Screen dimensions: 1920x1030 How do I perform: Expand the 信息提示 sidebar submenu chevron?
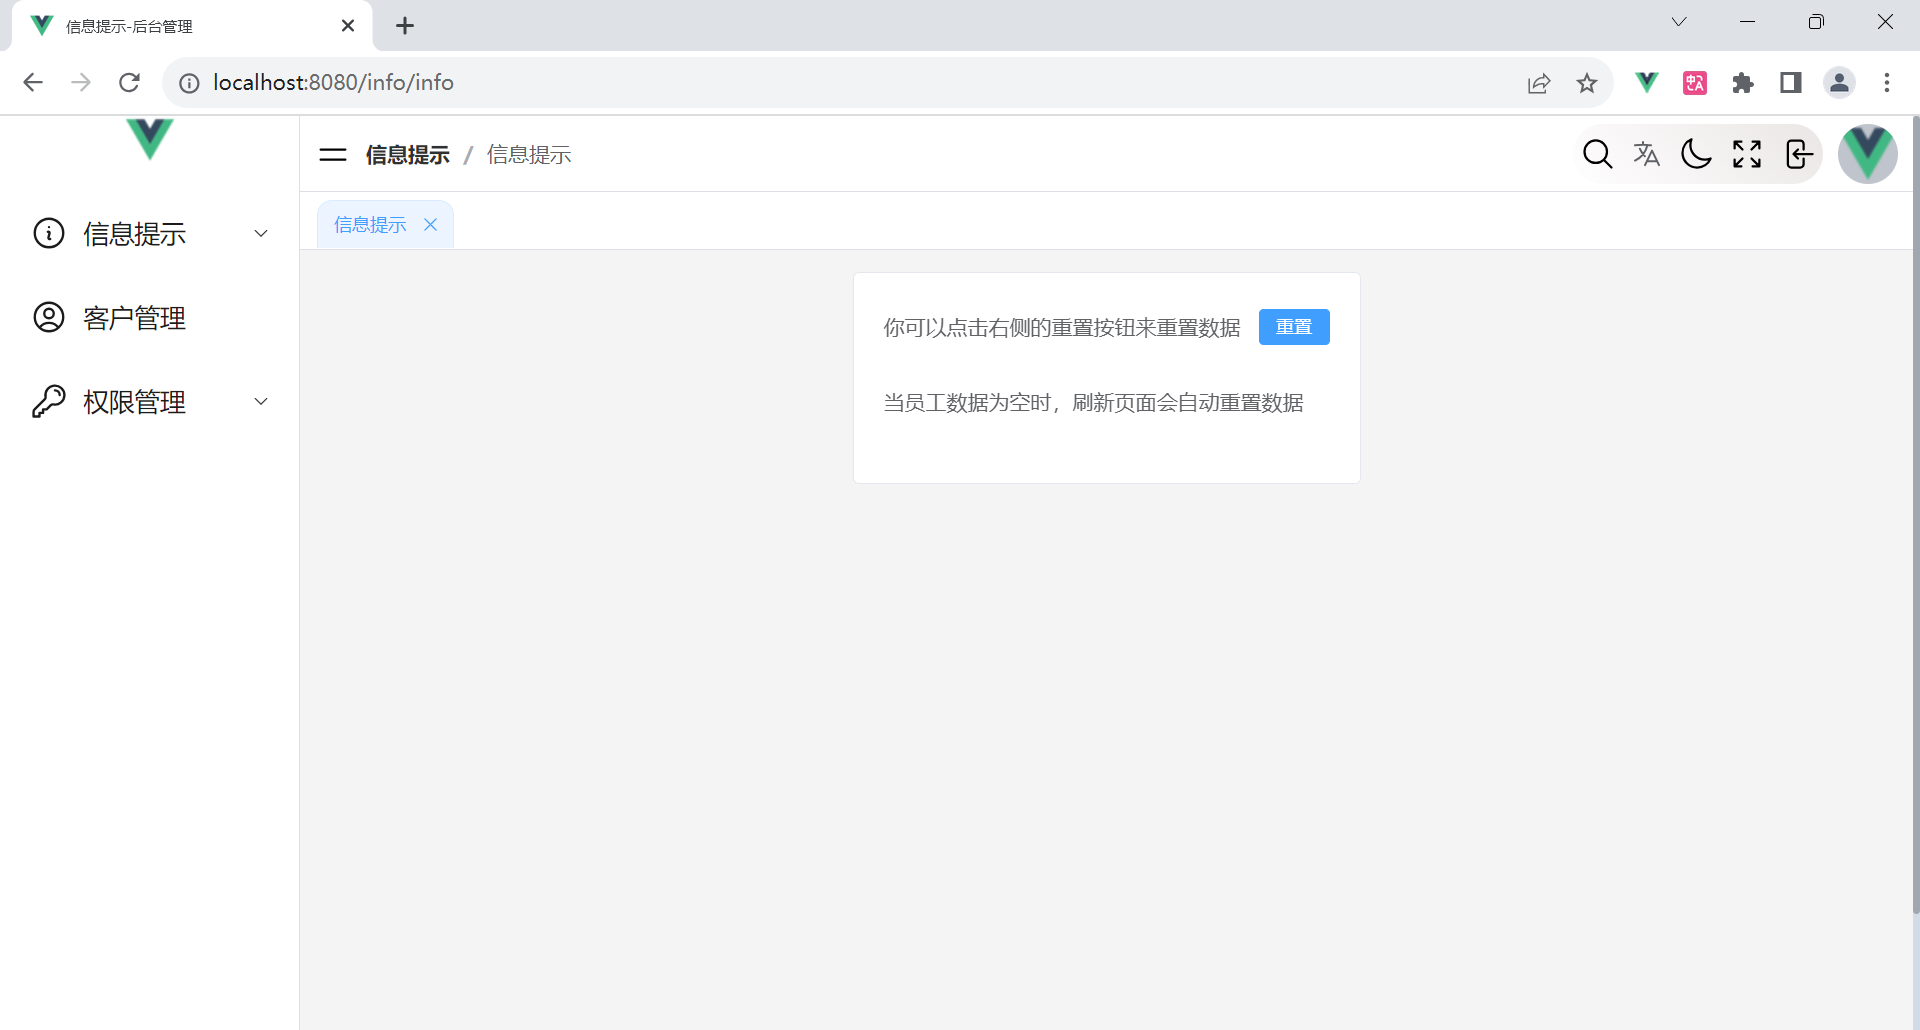(x=261, y=233)
